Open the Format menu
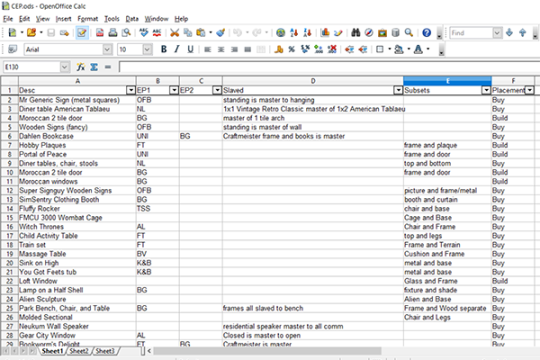The width and height of the screenshot is (540, 360). click(87, 19)
